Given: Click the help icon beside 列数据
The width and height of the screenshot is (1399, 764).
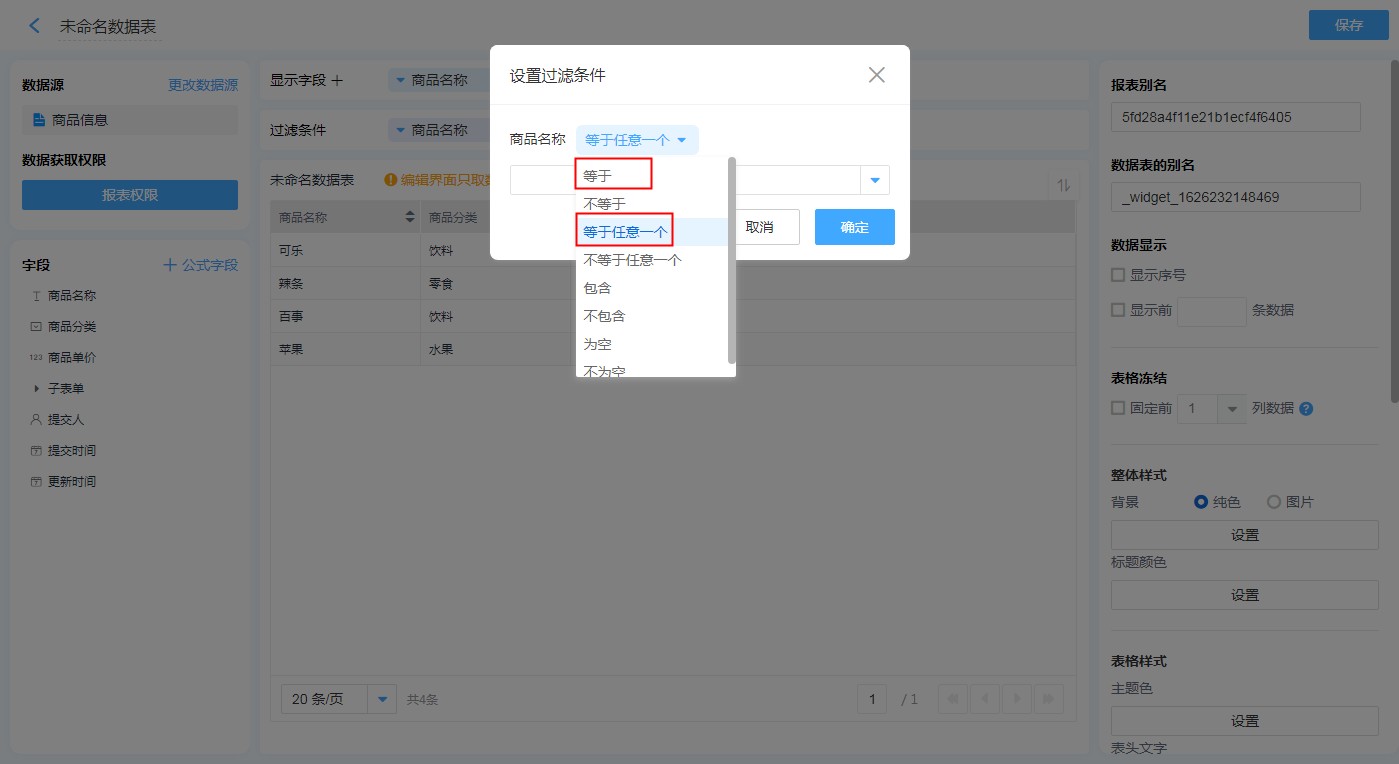Looking at the screenshot, I should [x=1306, y=409].
